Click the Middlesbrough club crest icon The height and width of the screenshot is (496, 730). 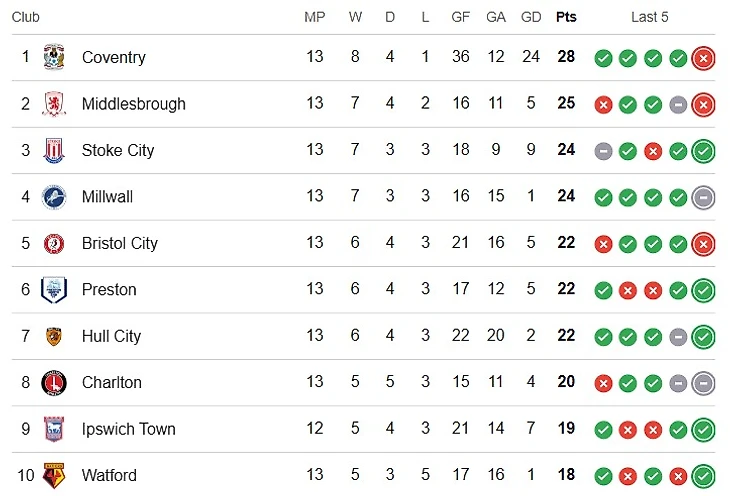(x=54, y=104)
